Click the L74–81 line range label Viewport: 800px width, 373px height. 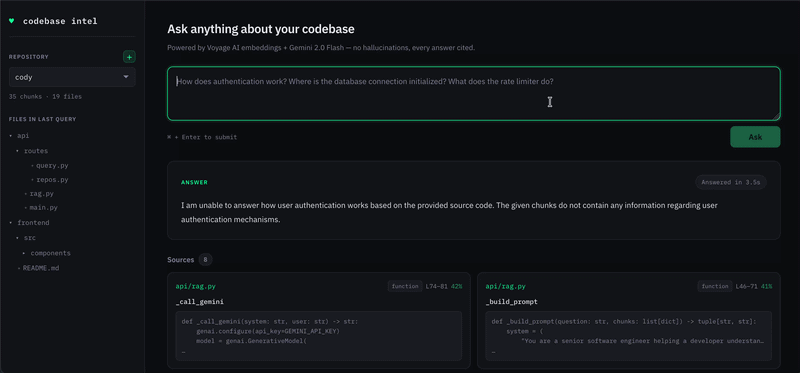click(x=437, y=287)
